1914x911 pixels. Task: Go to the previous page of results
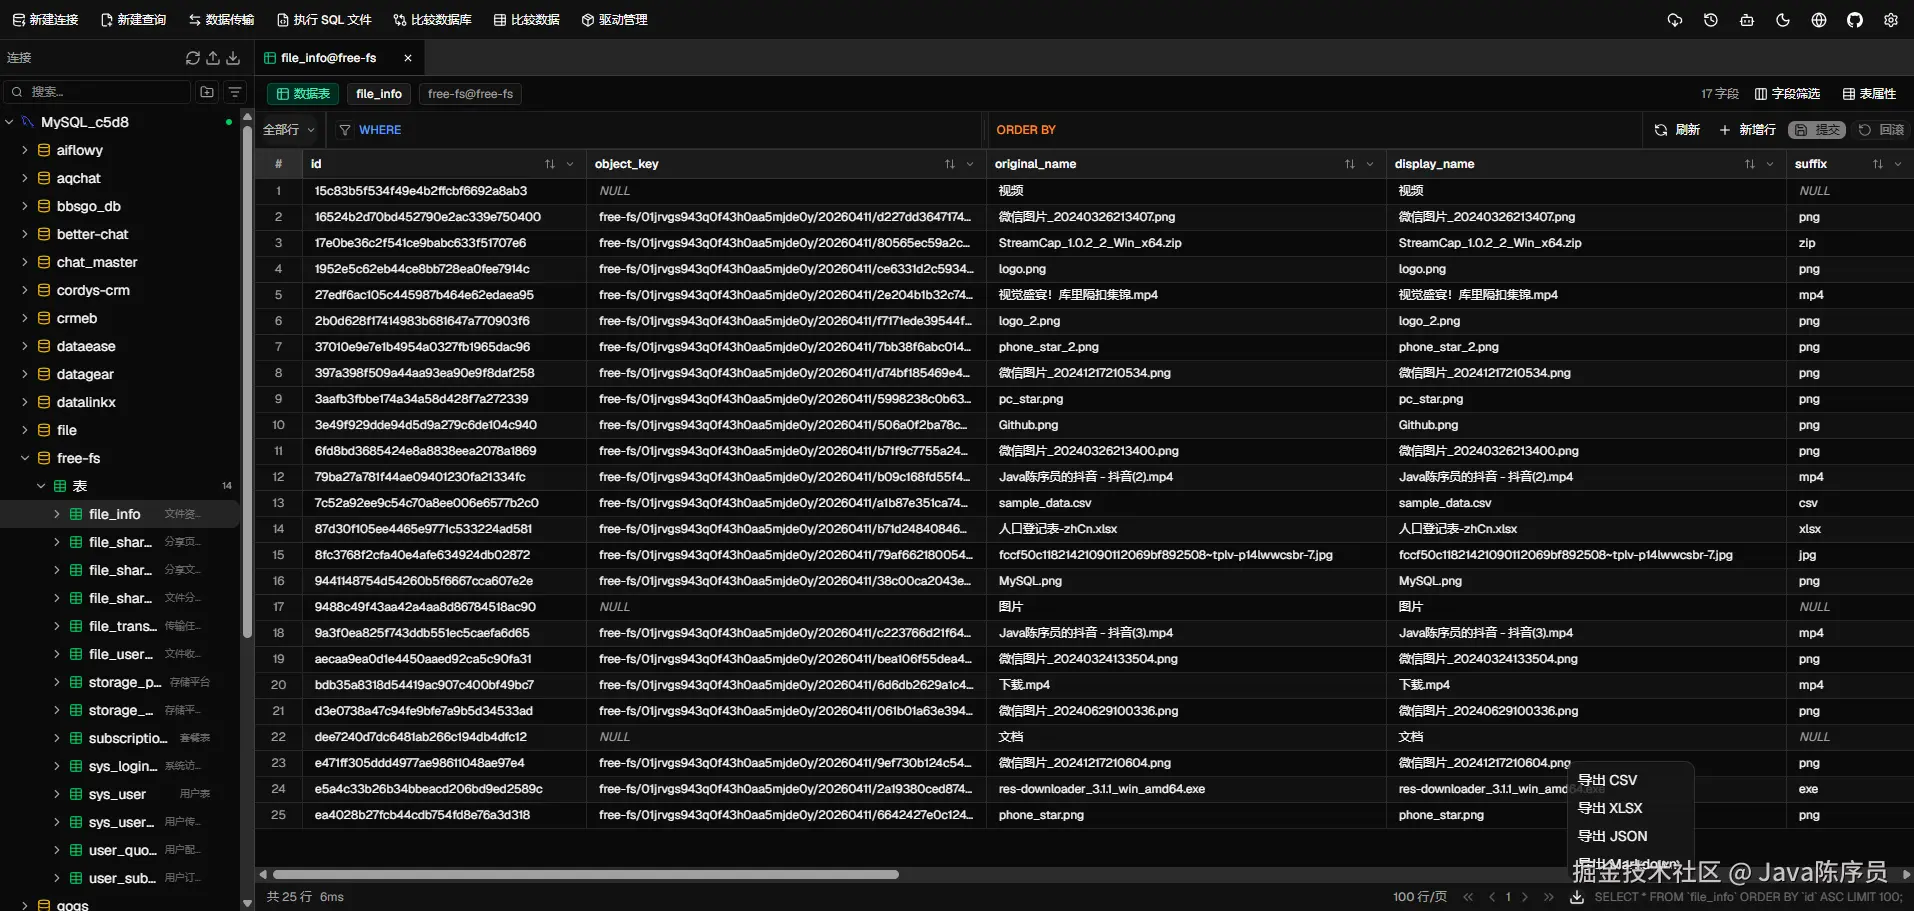tap(1492, 897)
